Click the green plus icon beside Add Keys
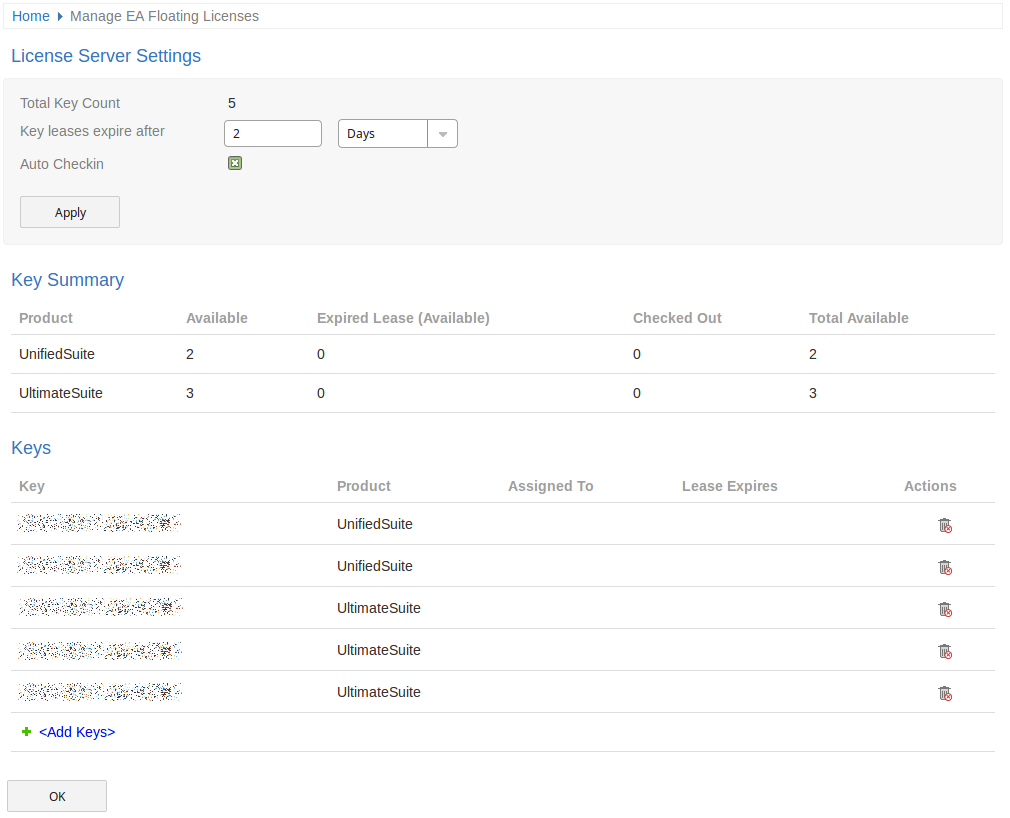 pos(27,732)
